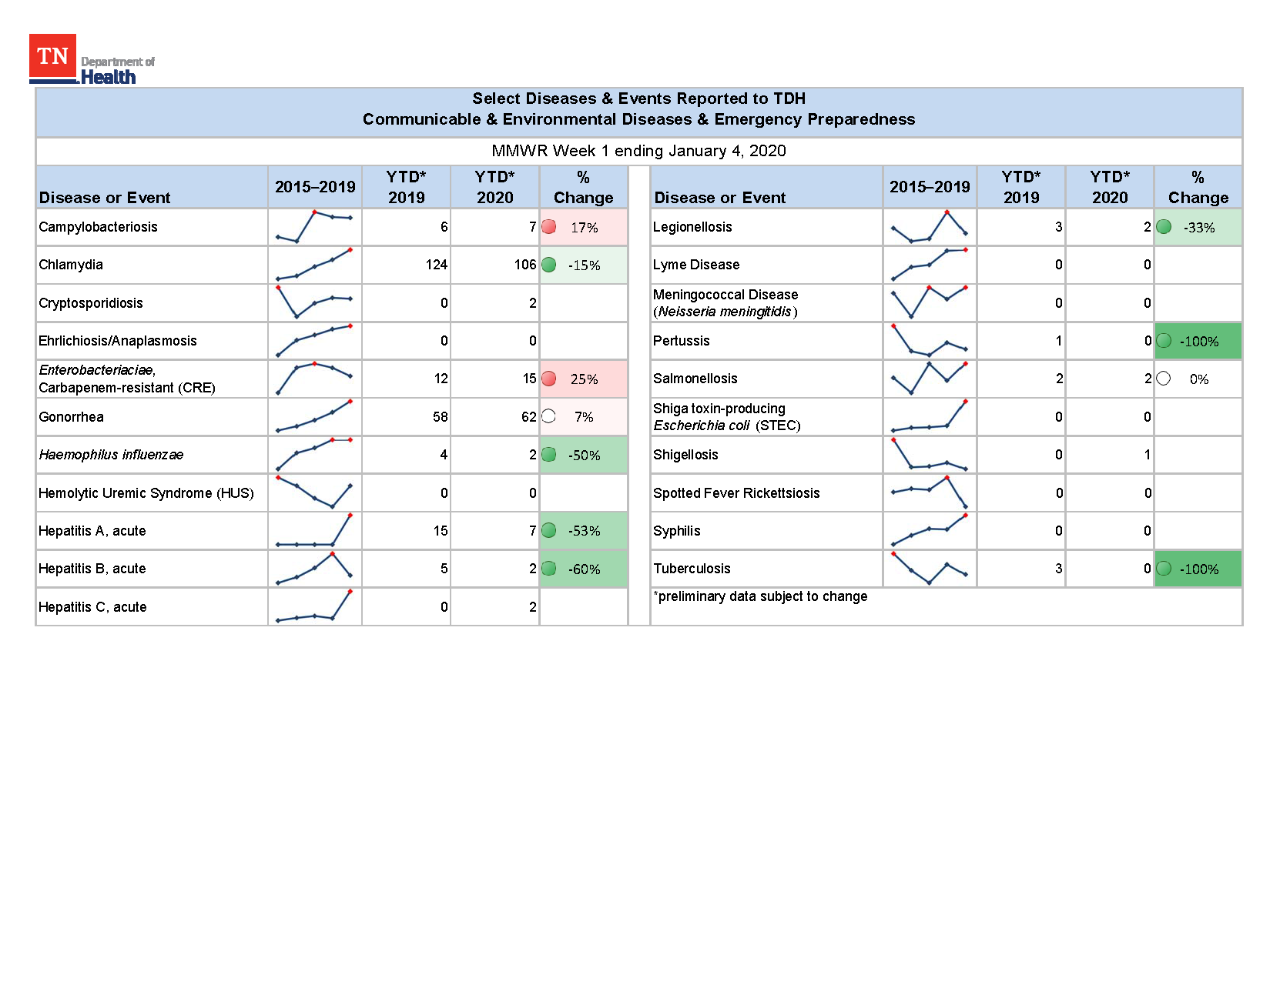Click the green dot for Hepatitis A, acute
This screenshot has width=1280, height=988.
(x=549, y=531)
